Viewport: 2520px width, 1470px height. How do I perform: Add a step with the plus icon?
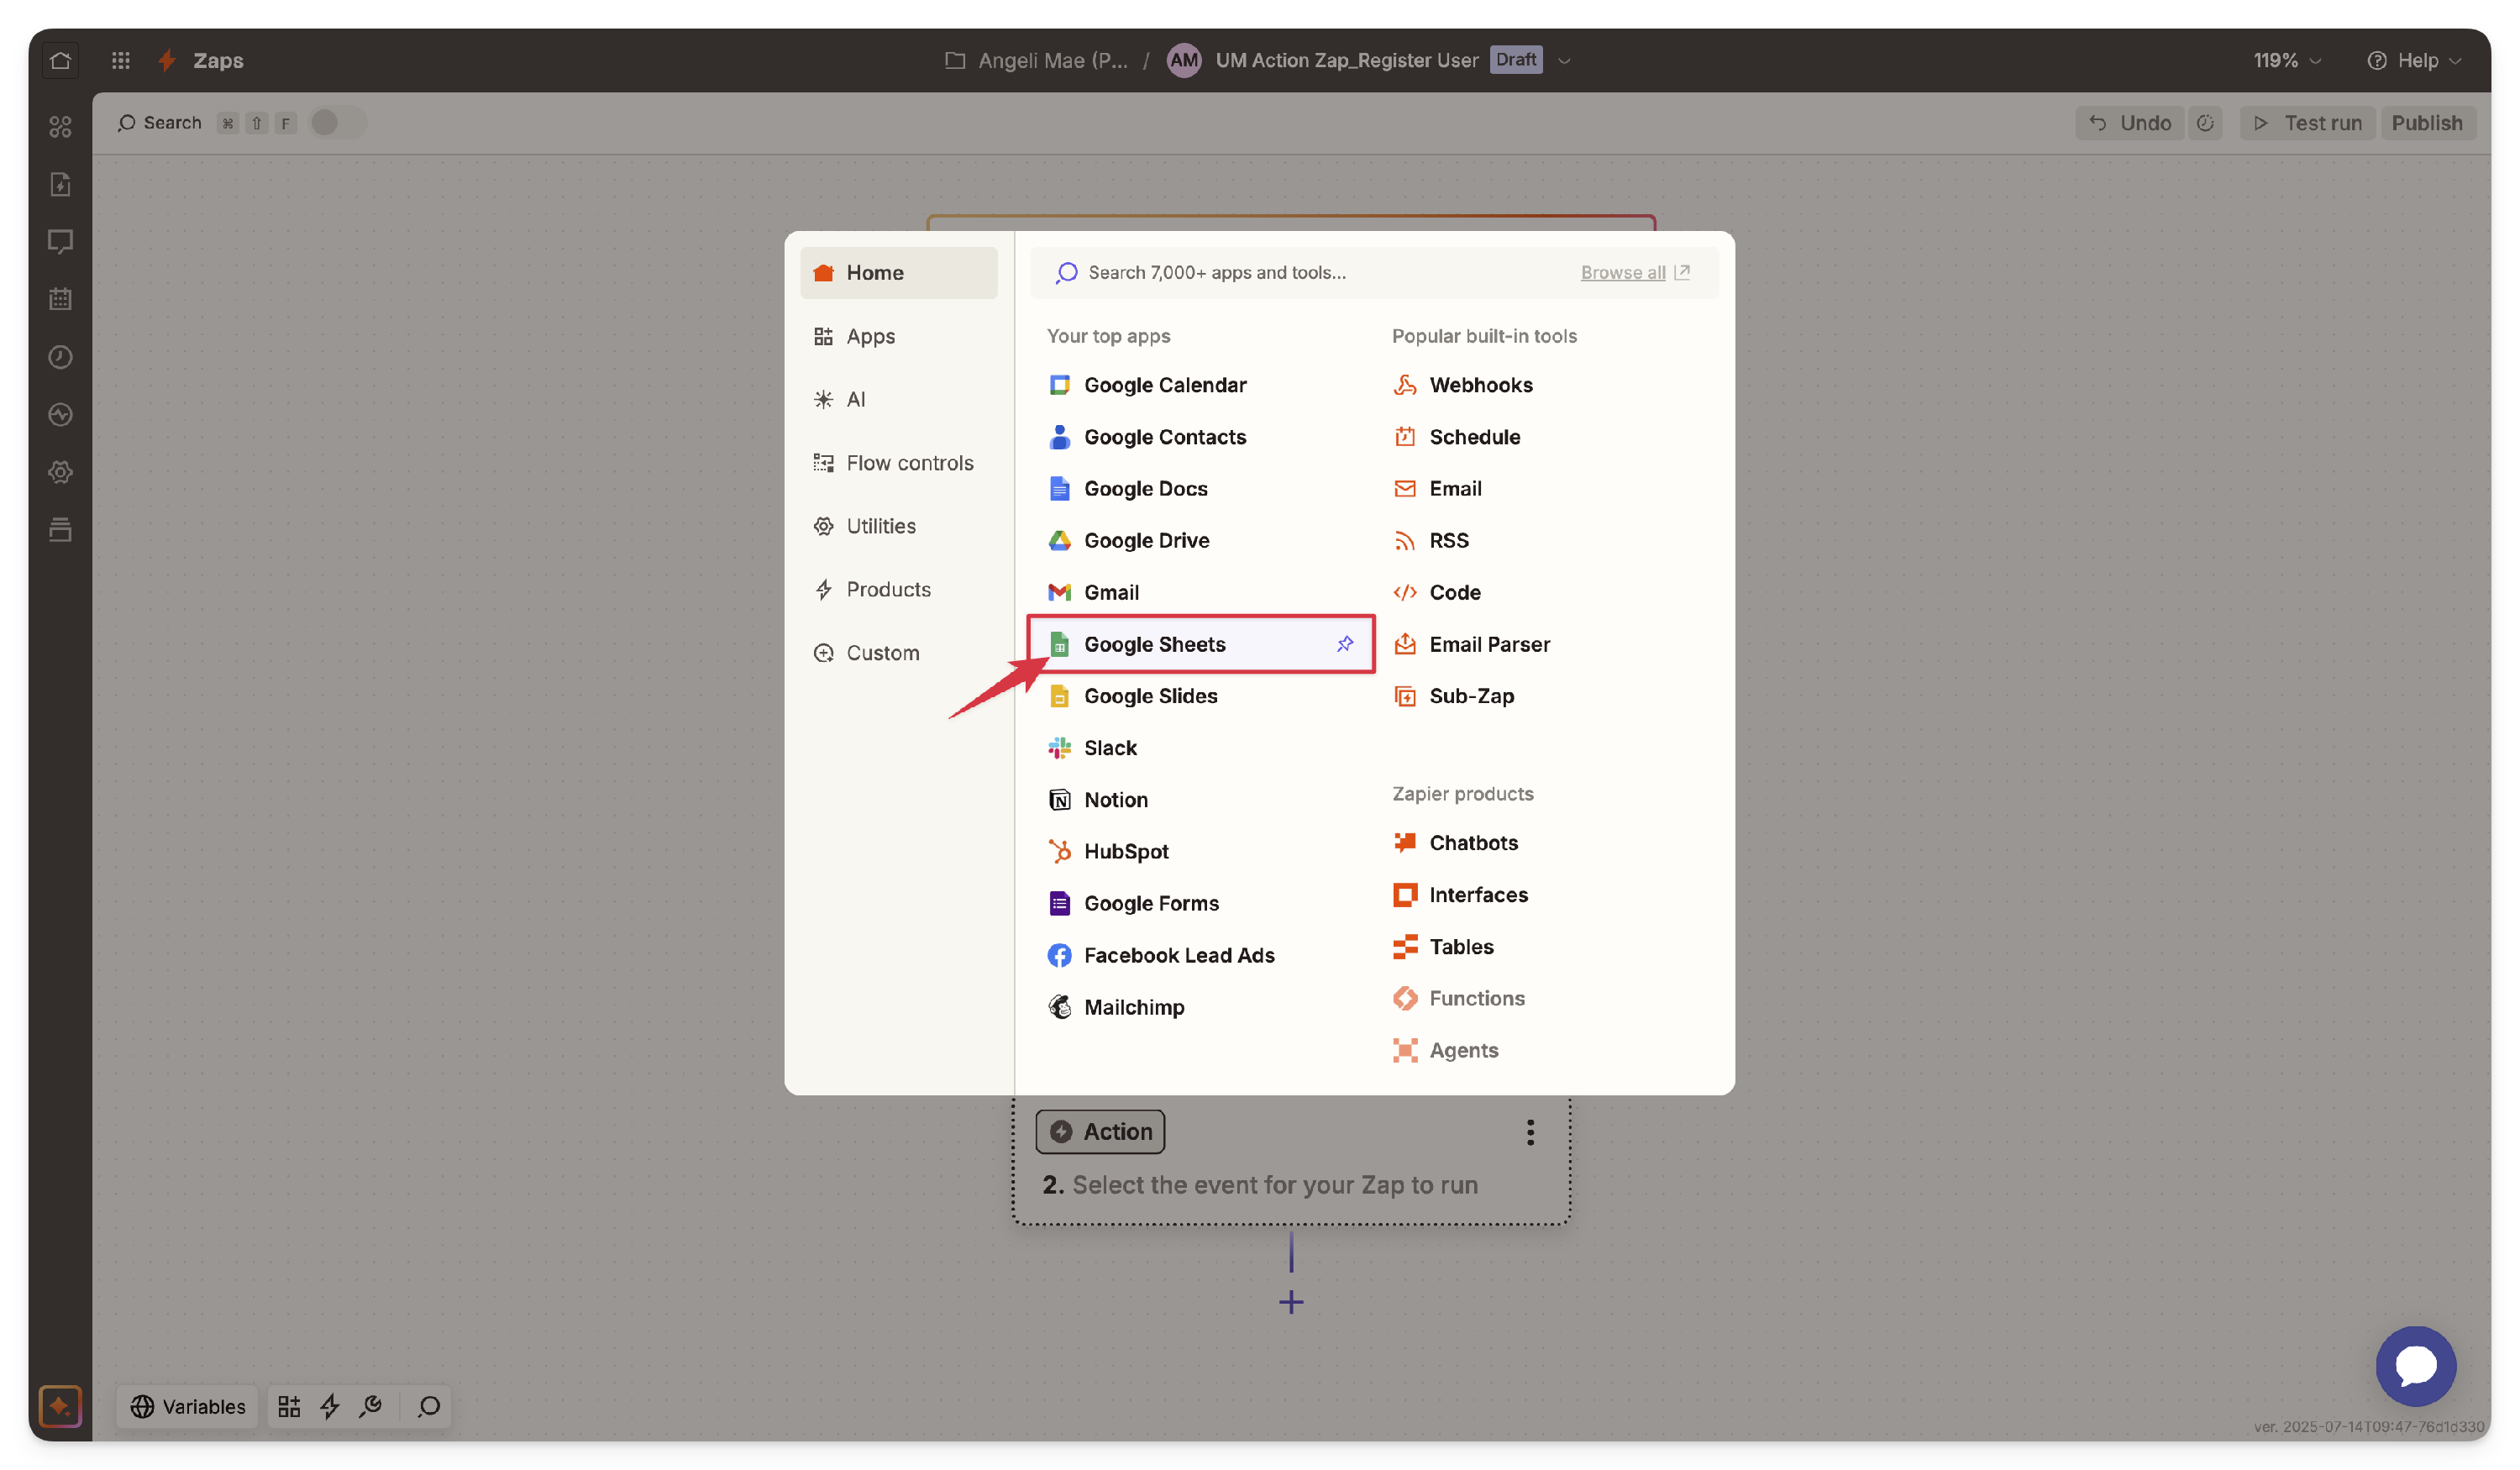coord(1291,1302)
